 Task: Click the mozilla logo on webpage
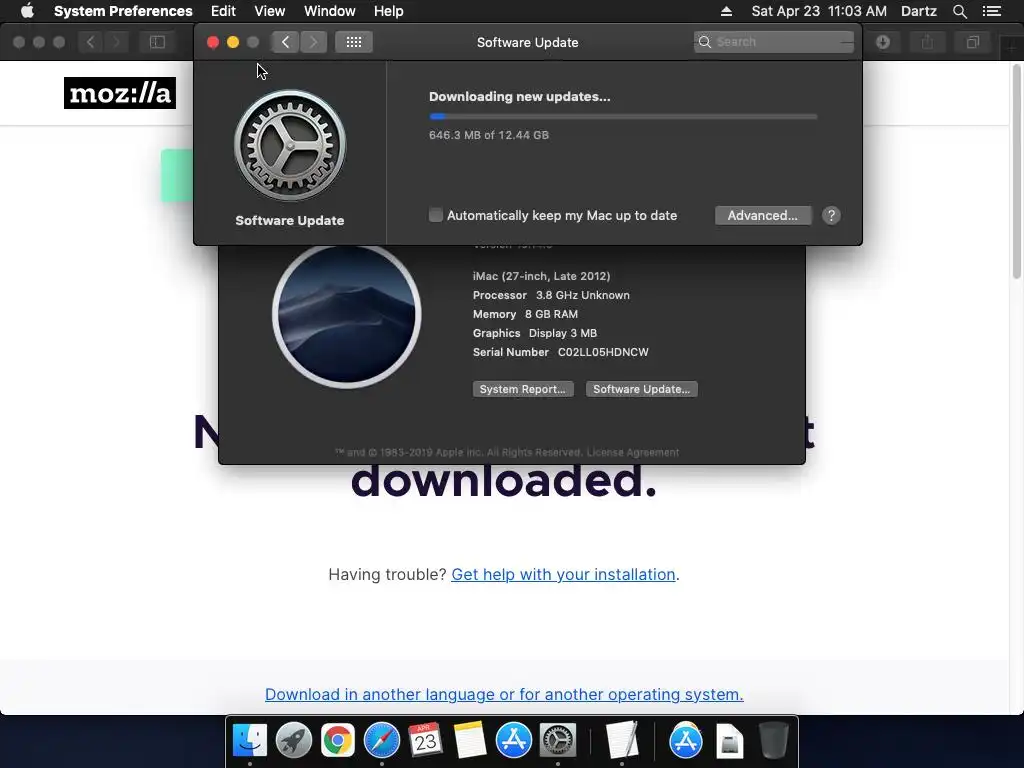tap(120, 93)
